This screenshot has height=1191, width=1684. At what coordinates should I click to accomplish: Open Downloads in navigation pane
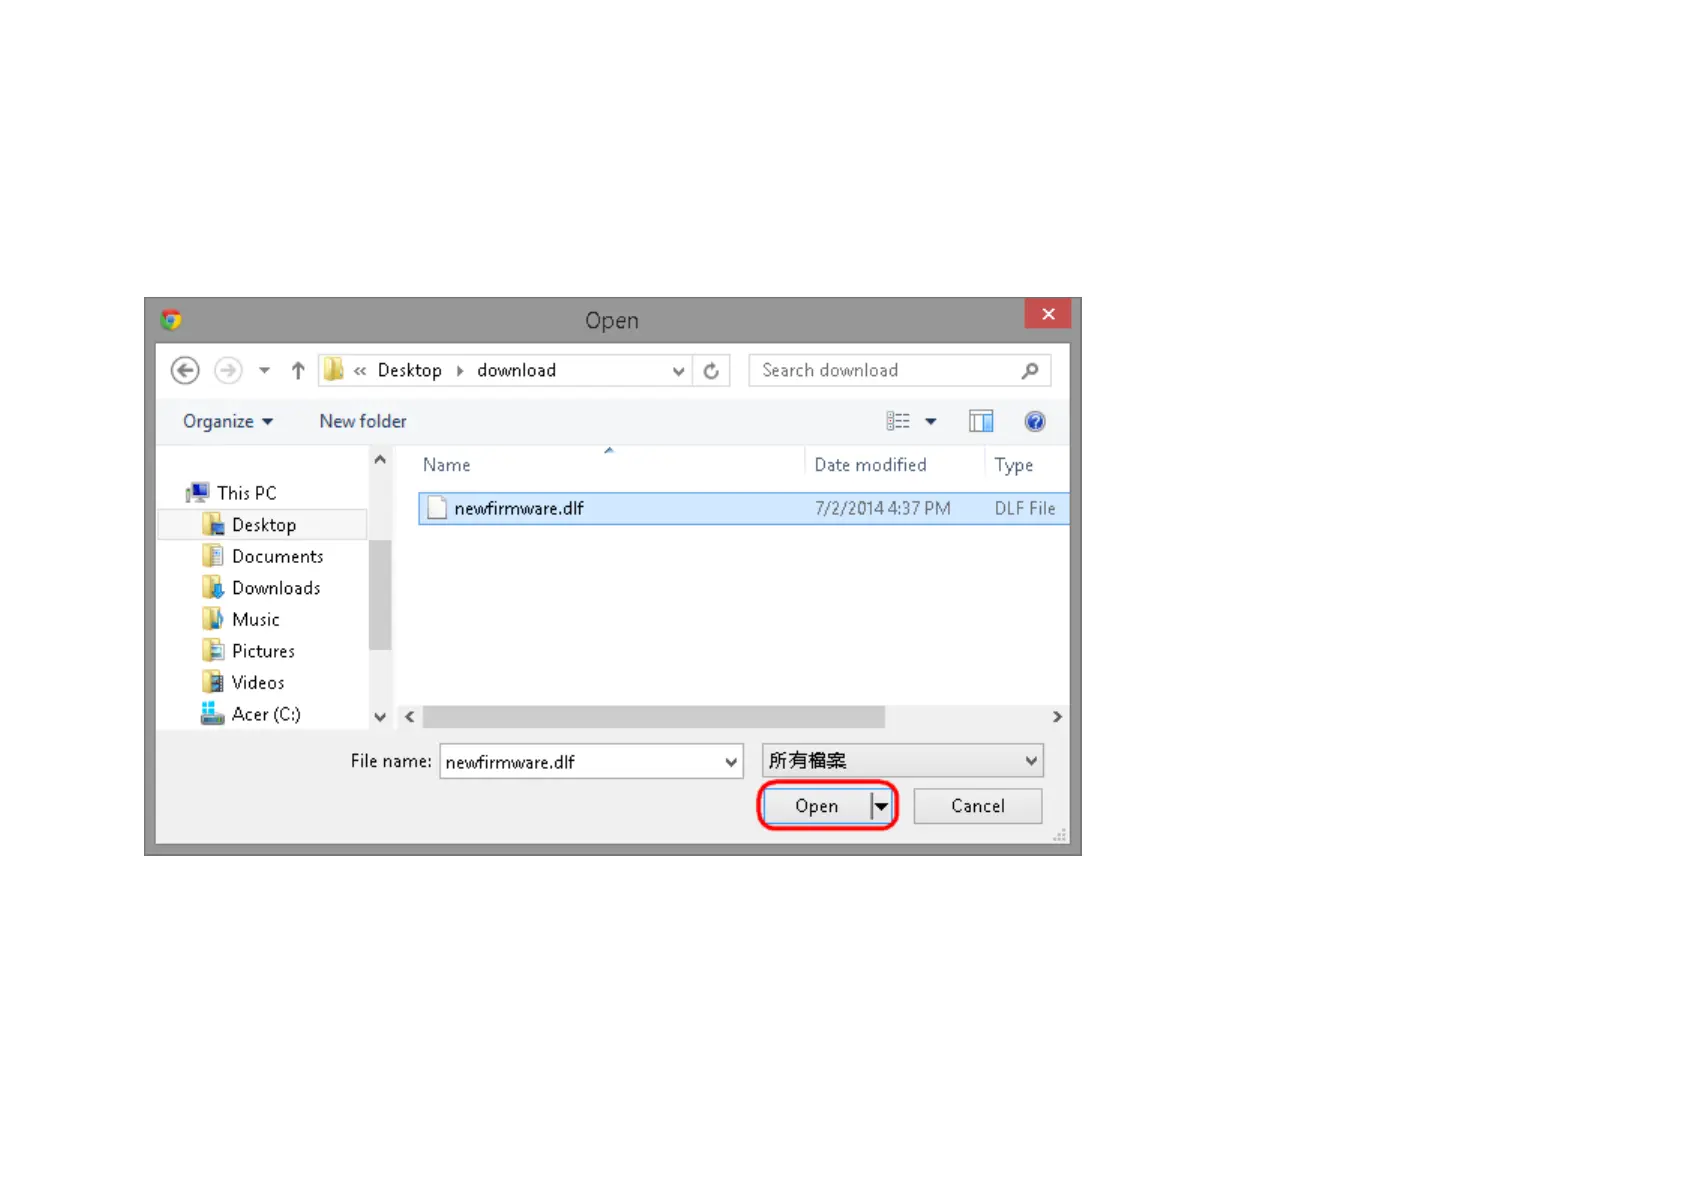coord(276,588)
